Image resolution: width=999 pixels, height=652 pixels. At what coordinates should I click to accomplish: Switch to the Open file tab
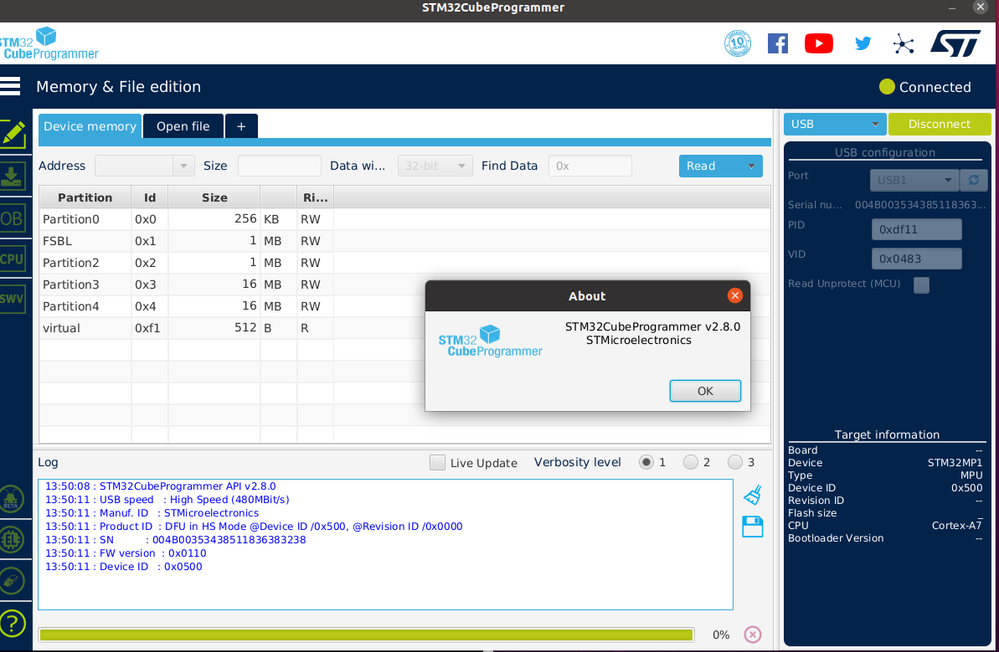click(183, 126)
